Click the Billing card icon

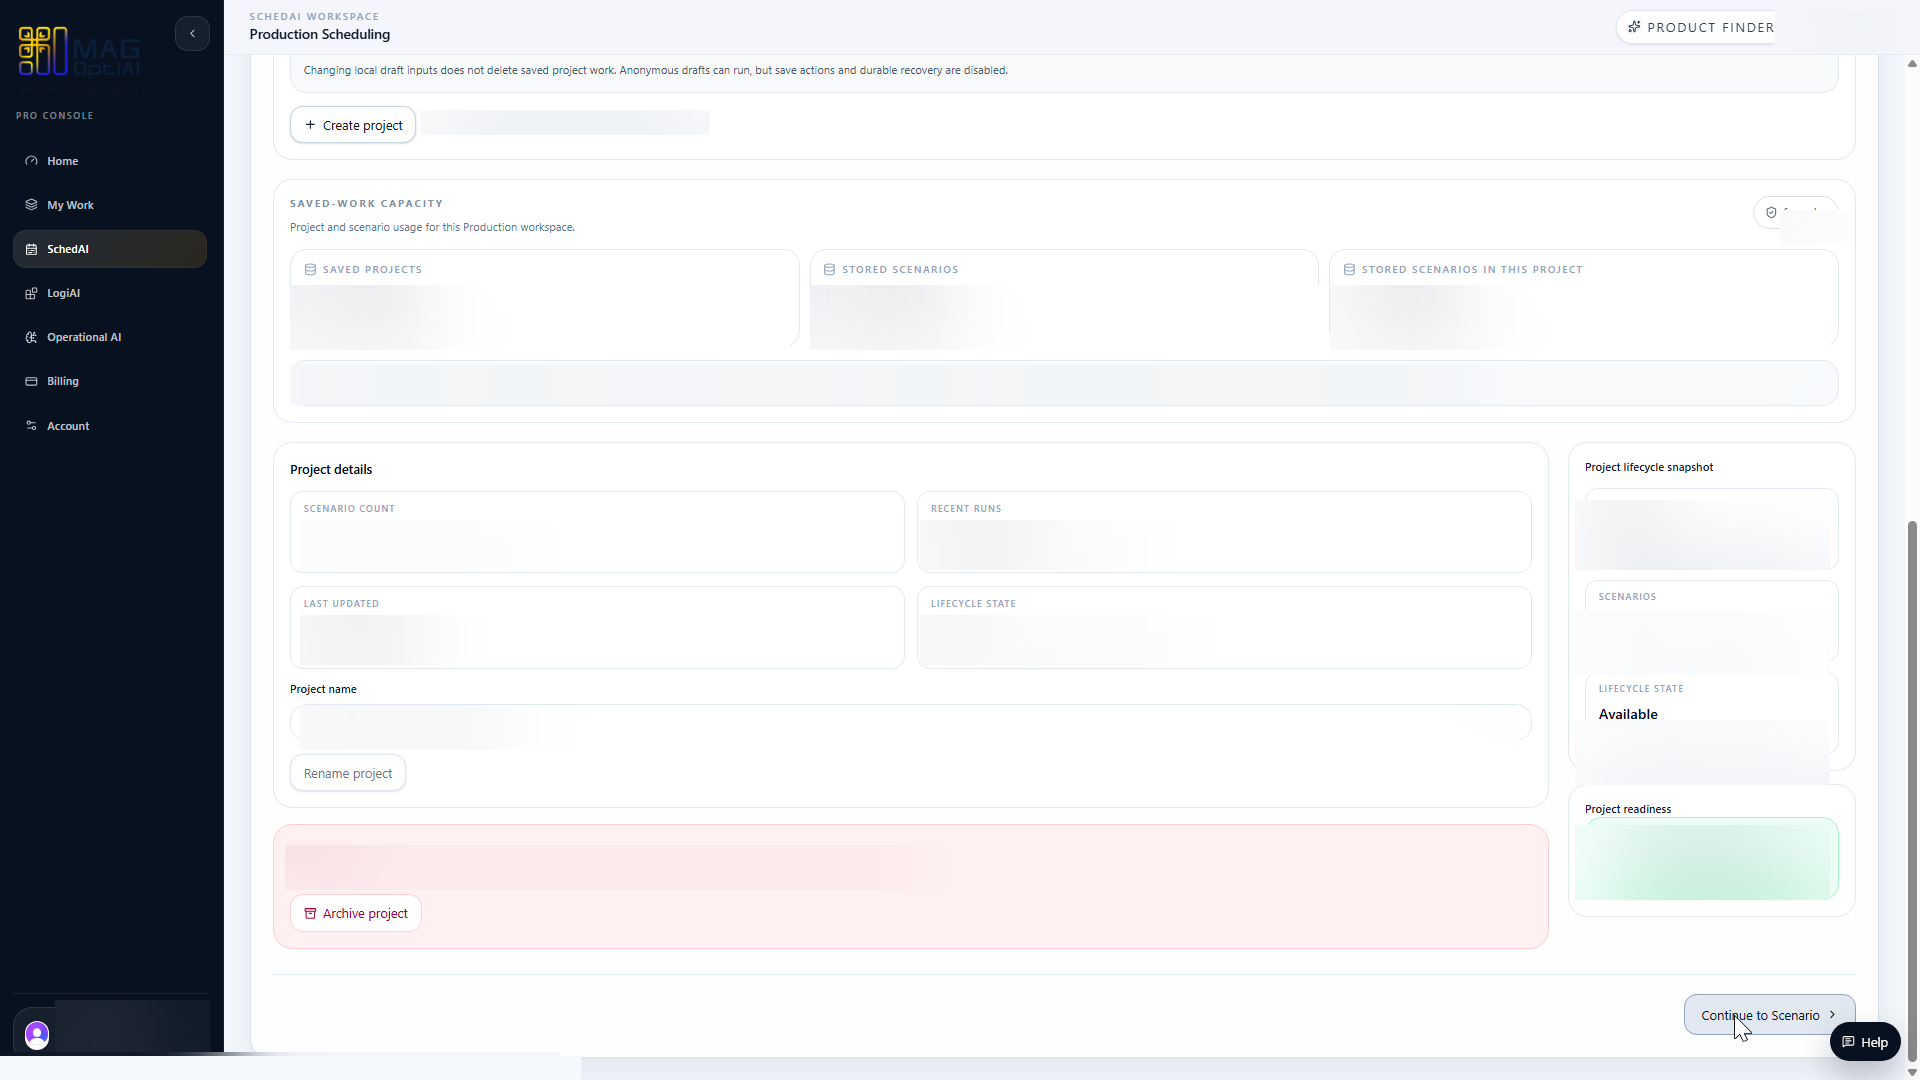31,381
